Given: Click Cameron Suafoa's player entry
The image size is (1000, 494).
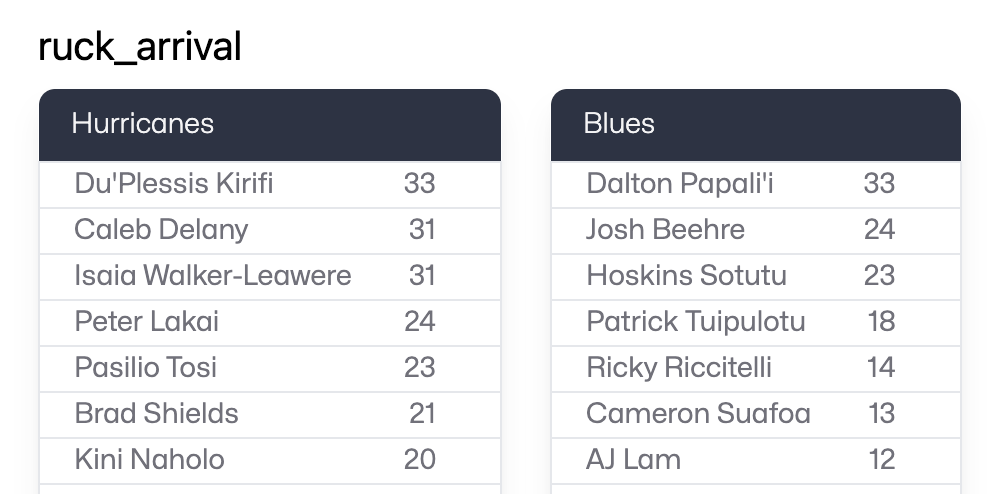Looking at the screenshot, I should 698,414.
